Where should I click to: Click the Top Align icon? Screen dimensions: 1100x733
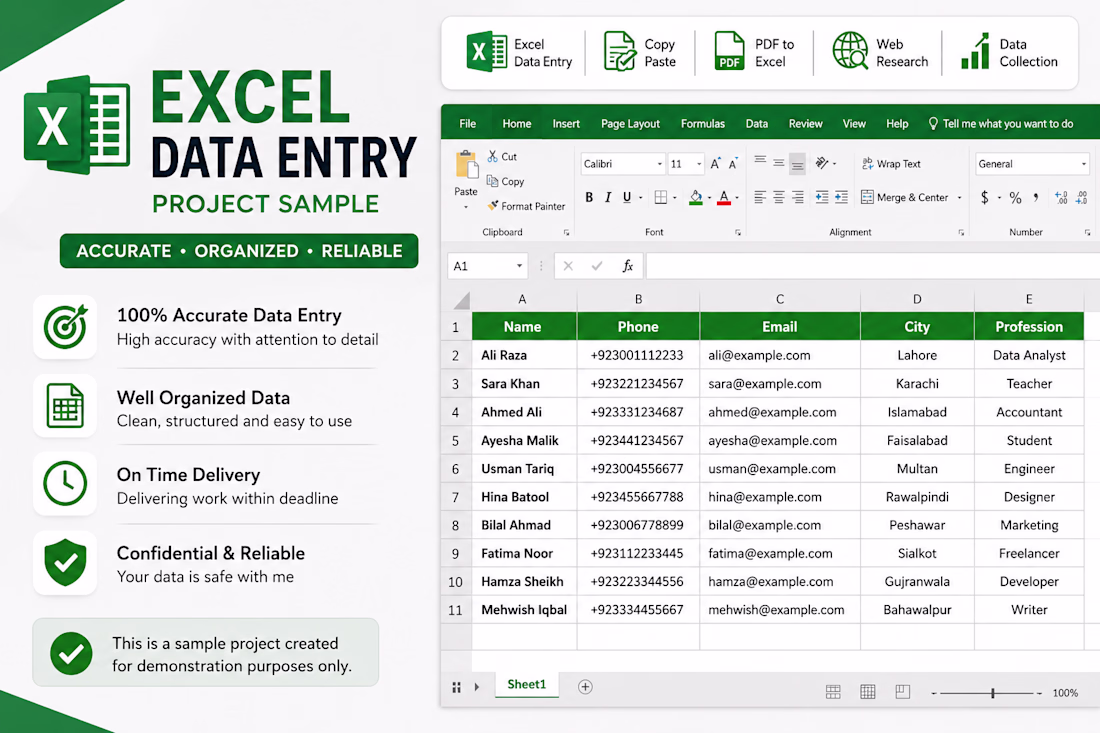(x=760, y=161)
